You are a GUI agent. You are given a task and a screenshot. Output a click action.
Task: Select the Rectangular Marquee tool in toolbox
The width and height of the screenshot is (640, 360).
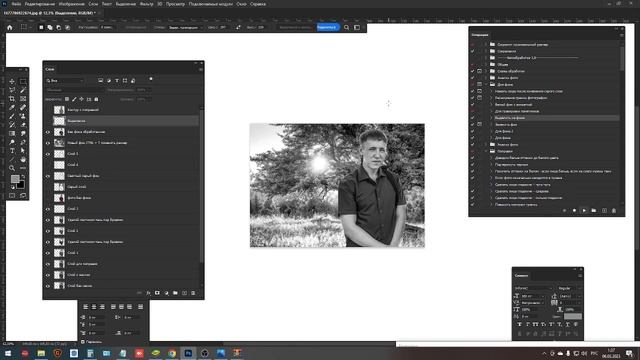click(x=23, y=82)
